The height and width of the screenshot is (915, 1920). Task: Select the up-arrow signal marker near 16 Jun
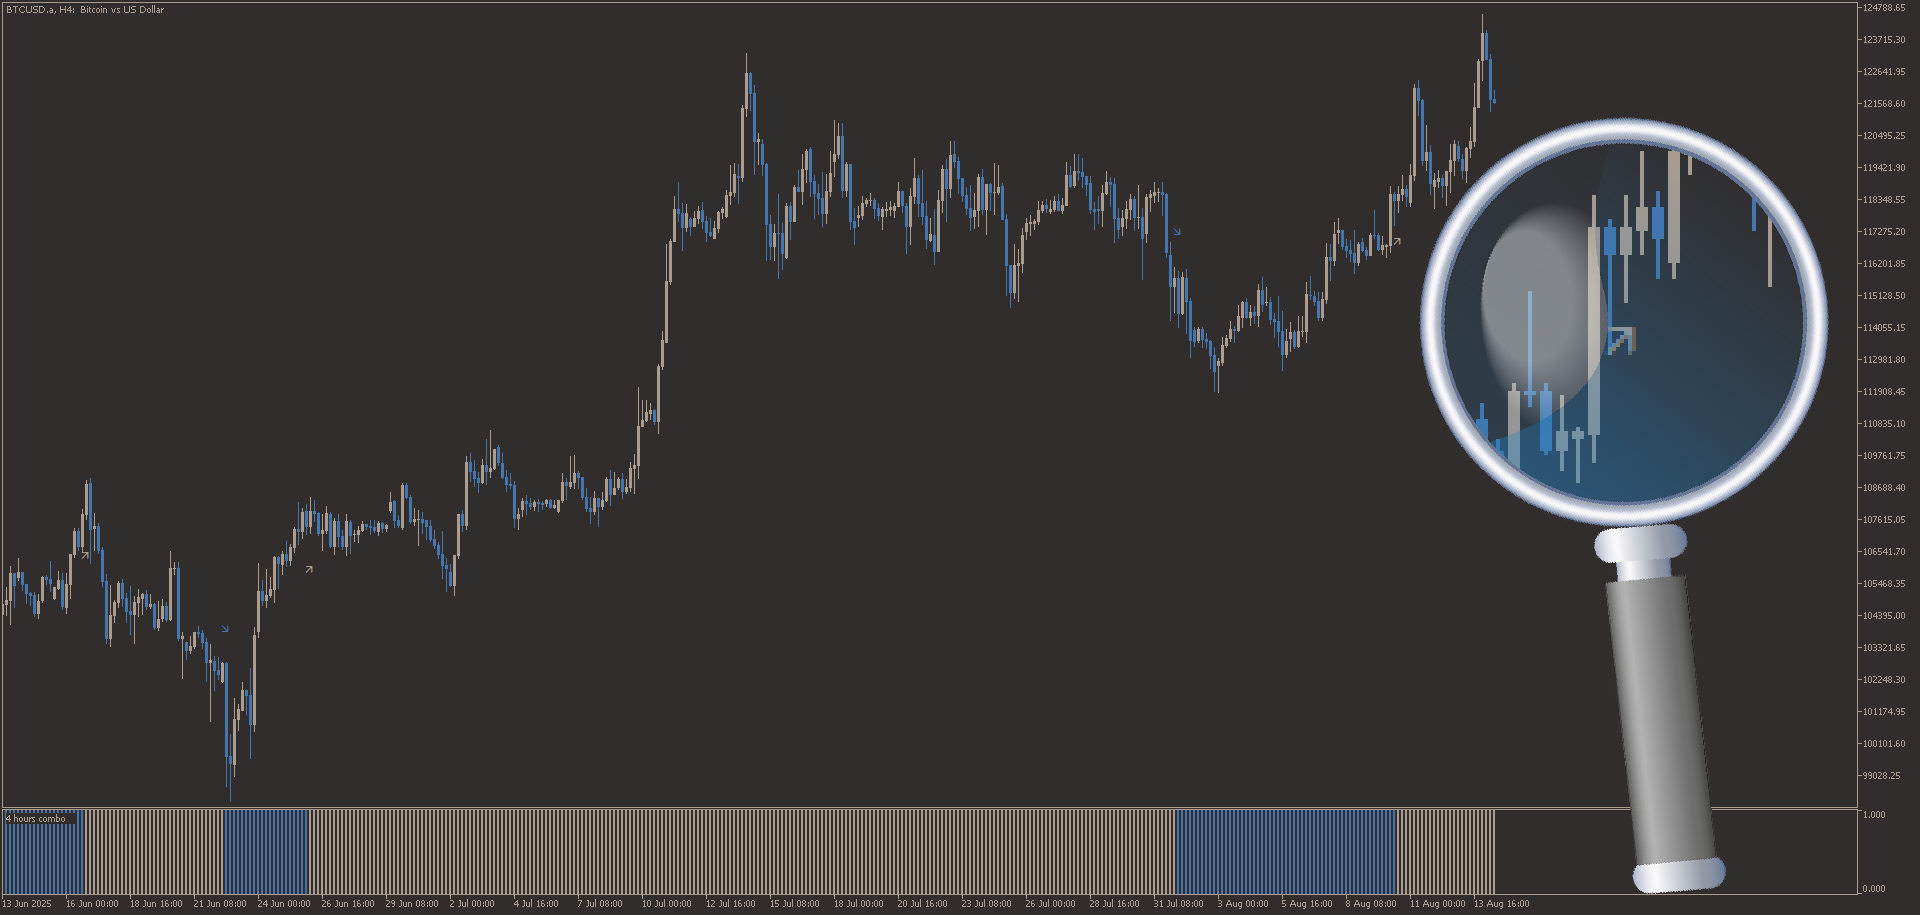click(86, 555)
